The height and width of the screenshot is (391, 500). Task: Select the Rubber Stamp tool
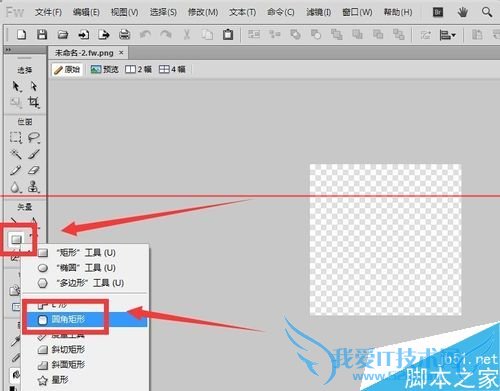click(x=33, y=187)
